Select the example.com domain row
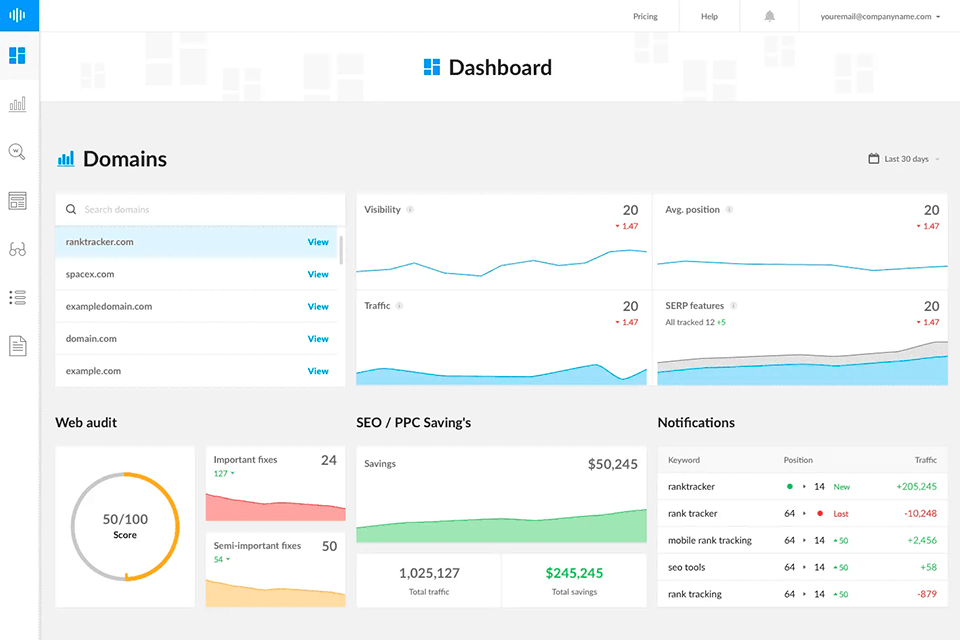Screen dimensions: 960x640 (196, 371)
